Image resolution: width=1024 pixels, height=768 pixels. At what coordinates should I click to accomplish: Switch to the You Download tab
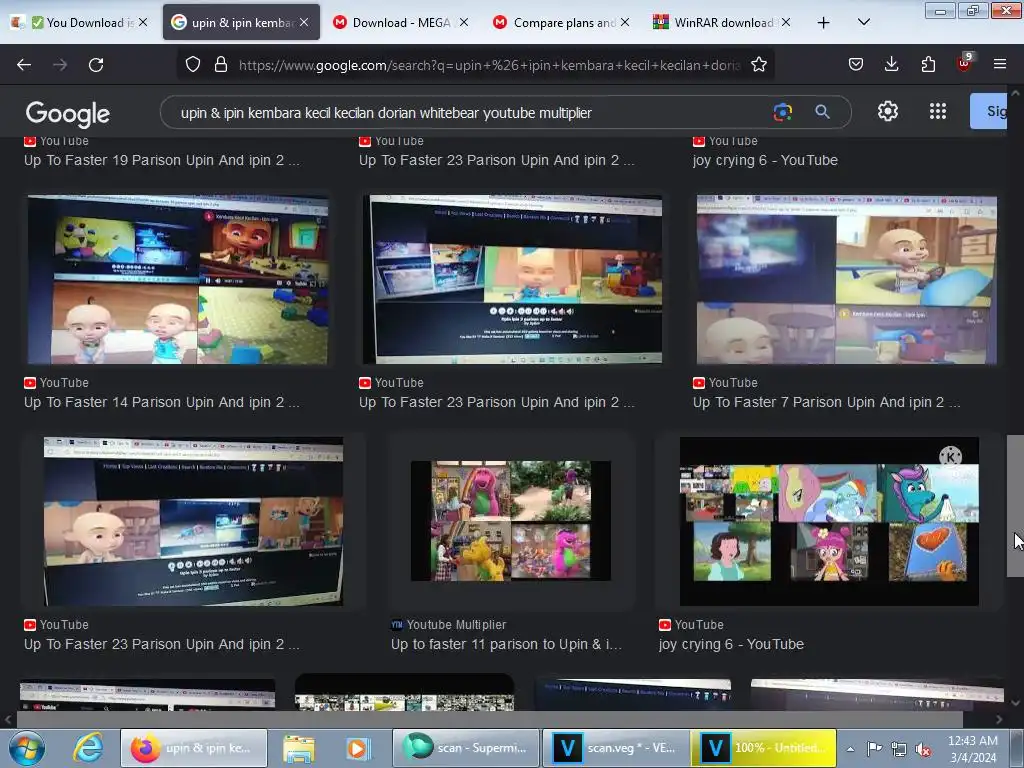point(80,22)
